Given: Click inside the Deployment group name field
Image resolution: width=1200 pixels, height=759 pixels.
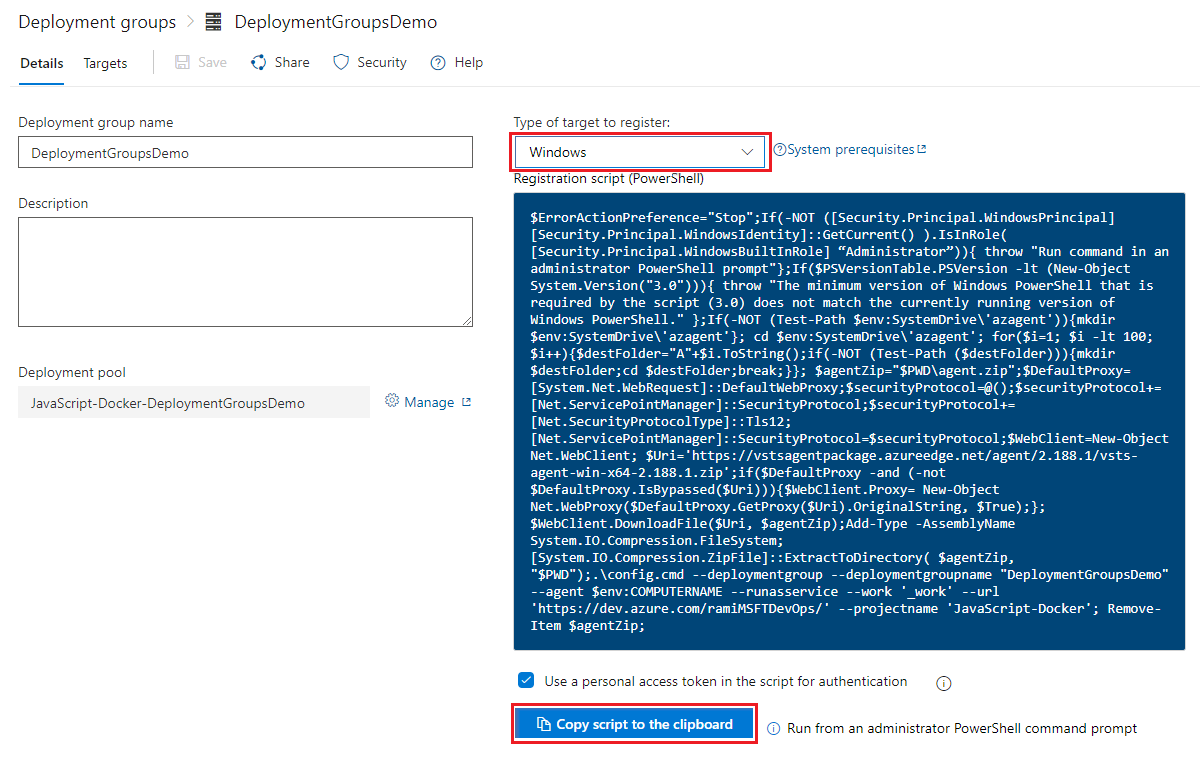Looking at the screenshot, I should click(x=245, y=151).
